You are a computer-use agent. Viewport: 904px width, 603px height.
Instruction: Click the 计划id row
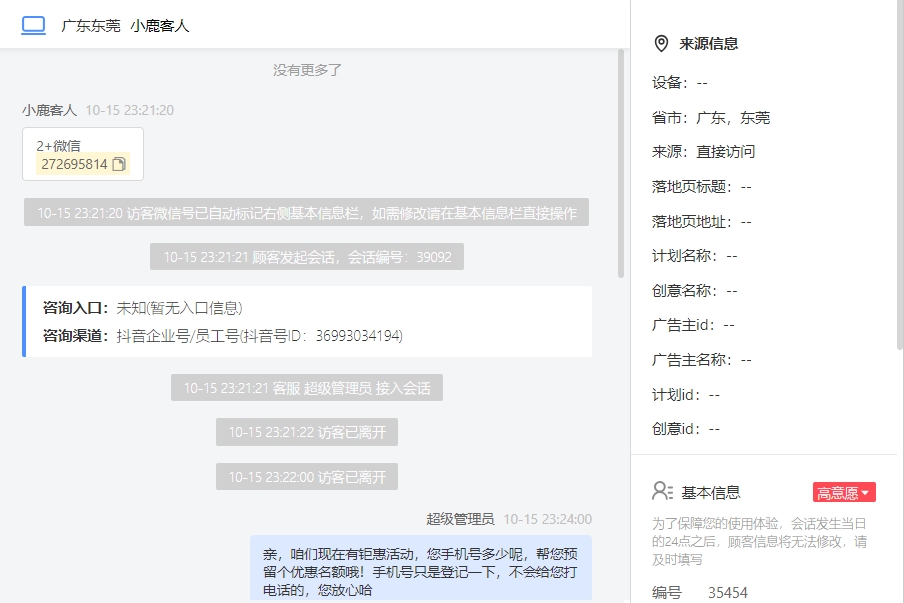(686, 395)
